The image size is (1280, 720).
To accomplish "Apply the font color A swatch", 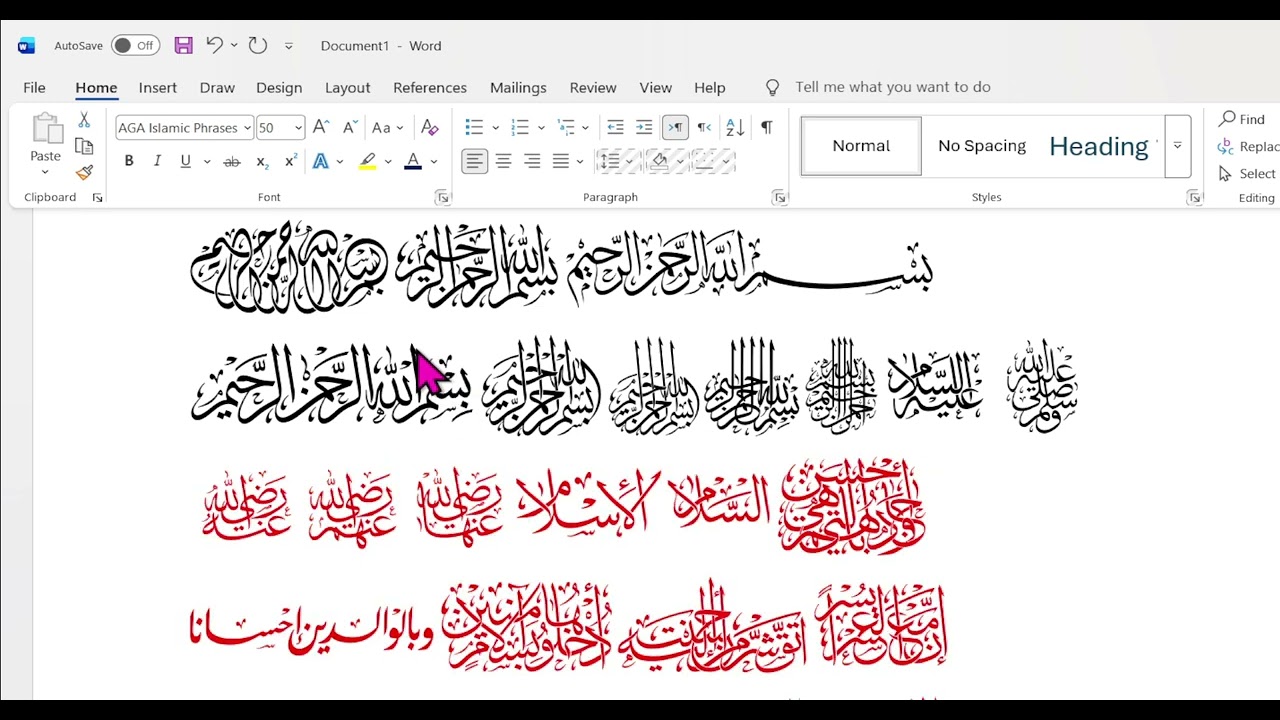I will coord(413,161).
